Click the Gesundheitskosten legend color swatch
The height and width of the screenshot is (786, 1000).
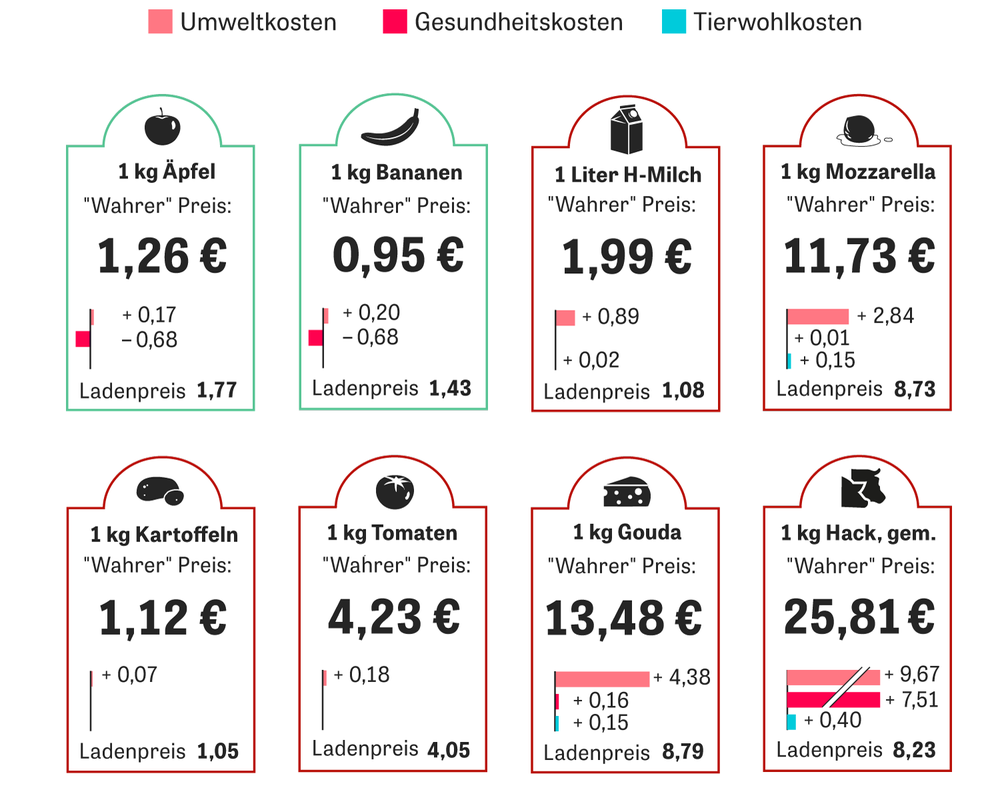(x=394, y=22)
